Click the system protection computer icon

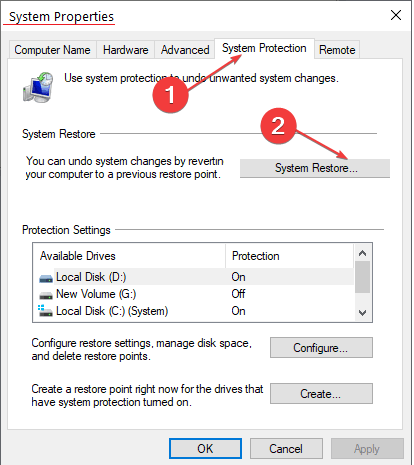(x=38, y=87)
